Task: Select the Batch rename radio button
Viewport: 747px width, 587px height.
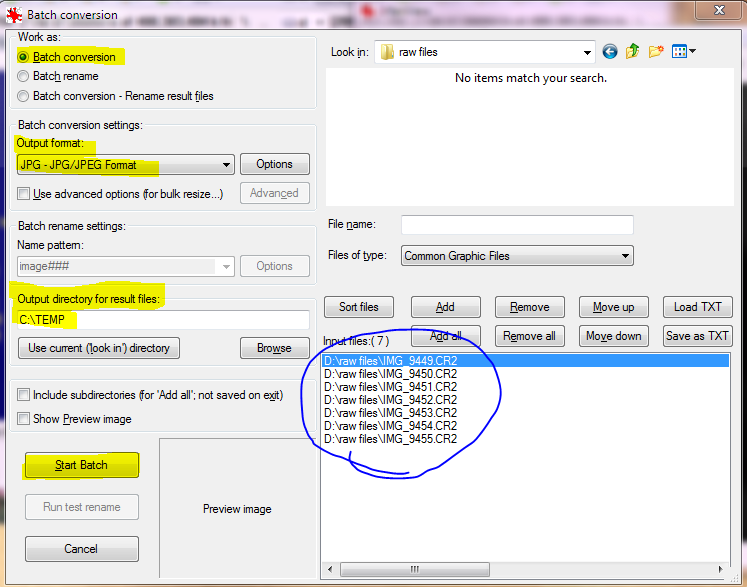Action: pos(23,76)
